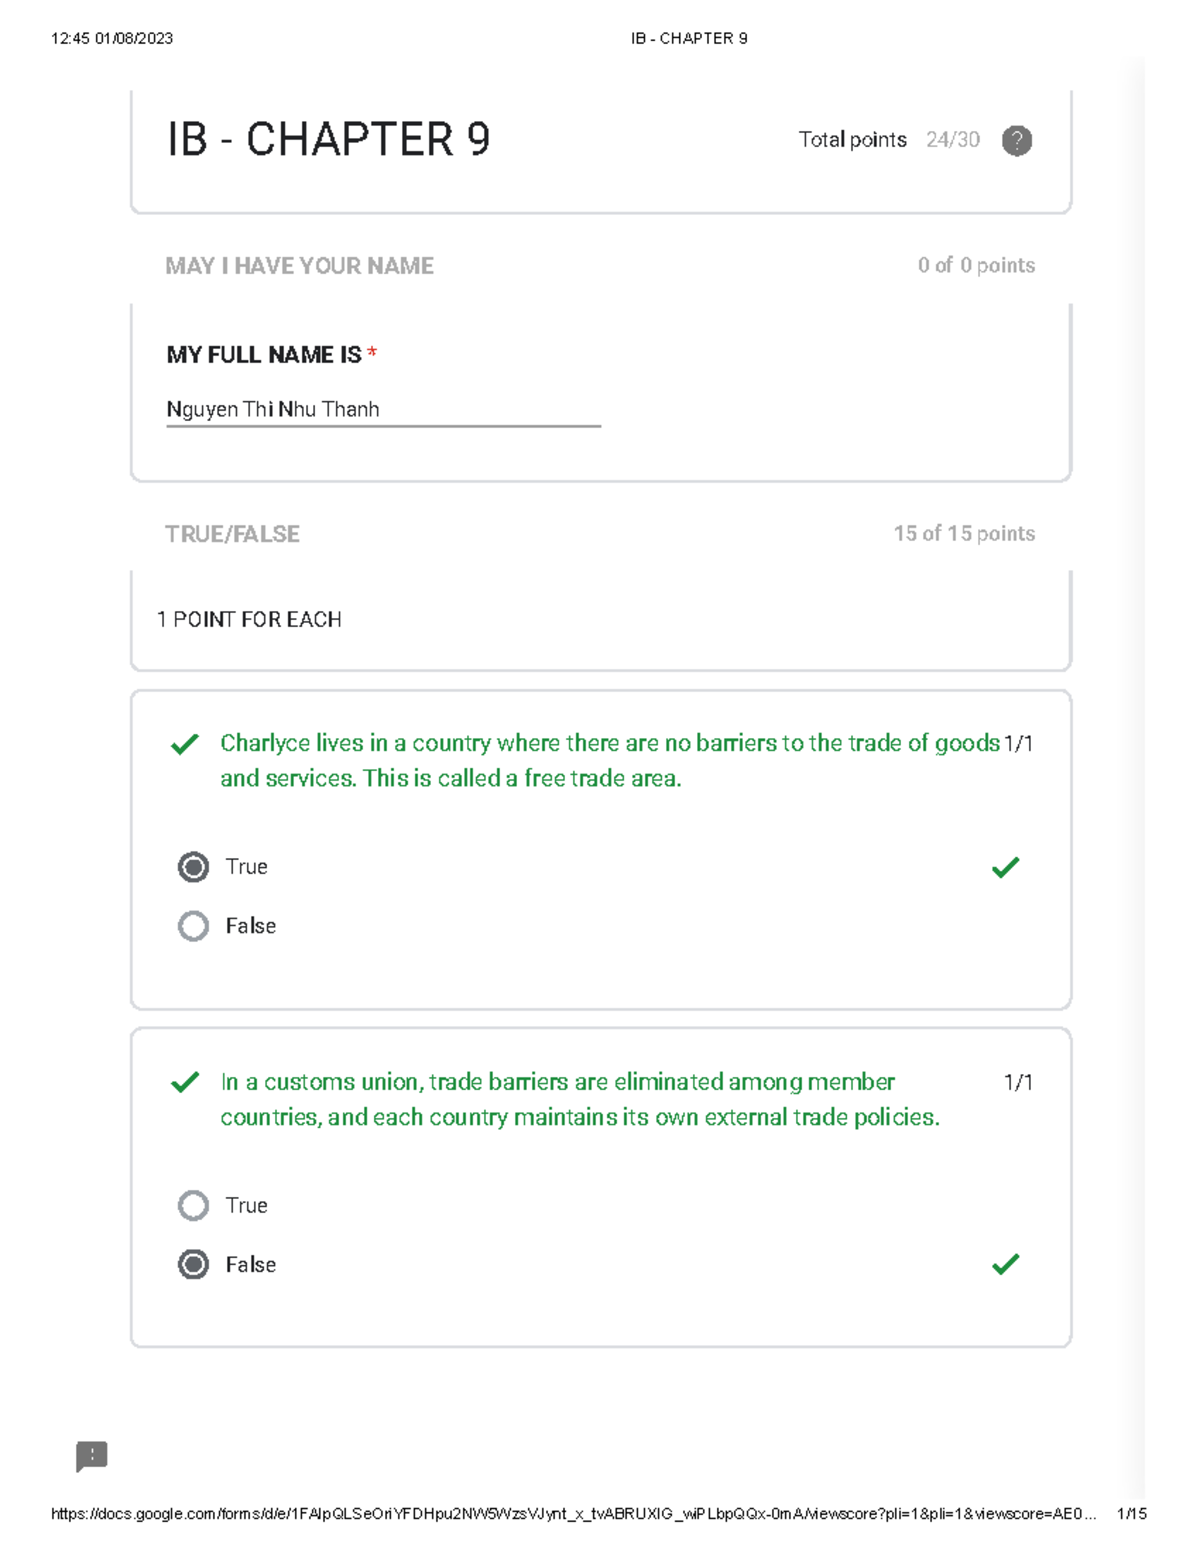Click the 15 of 15 points label
Screen dimensions: 1200x1553
(964, 534)
